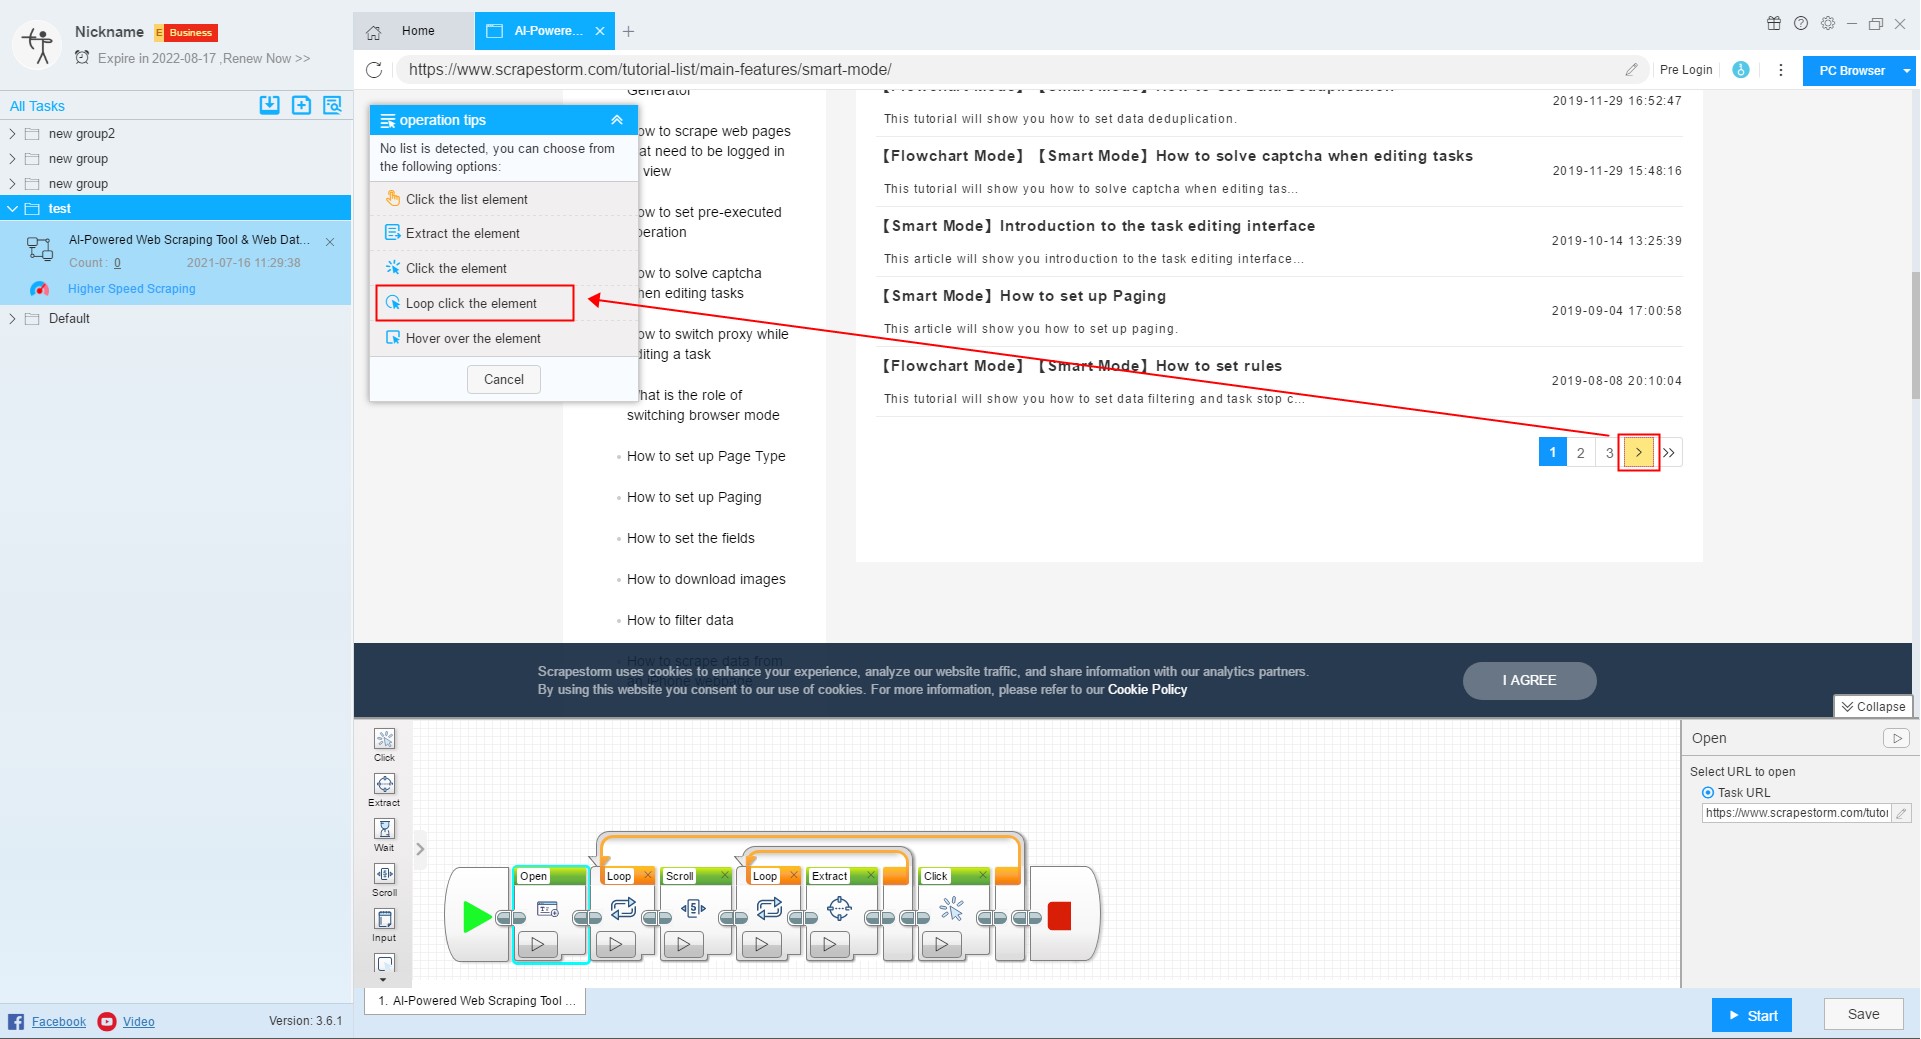Open the three-dot browser menu
The height and width of the screenshot is (1039, 1921).
pos(1781,70)
